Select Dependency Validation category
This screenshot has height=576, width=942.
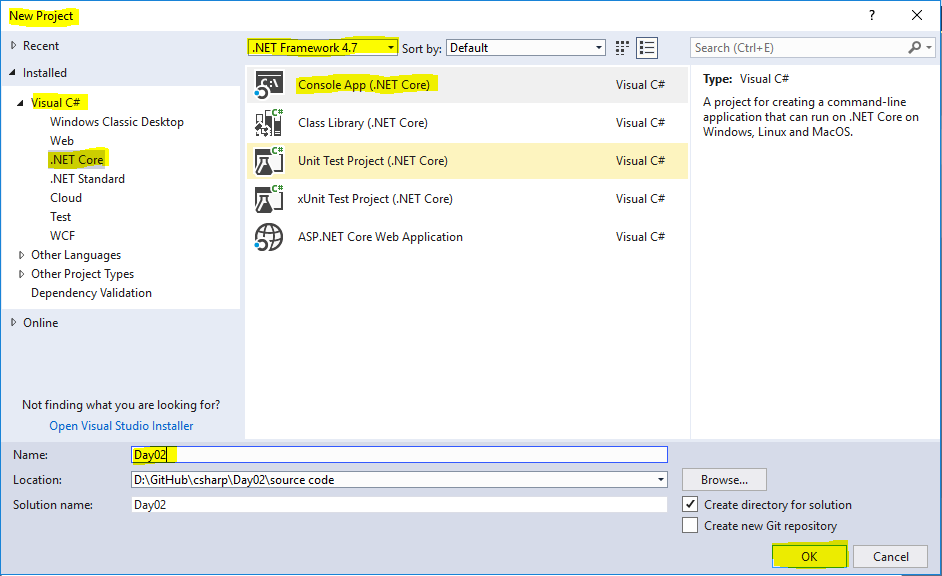point(91,293)
